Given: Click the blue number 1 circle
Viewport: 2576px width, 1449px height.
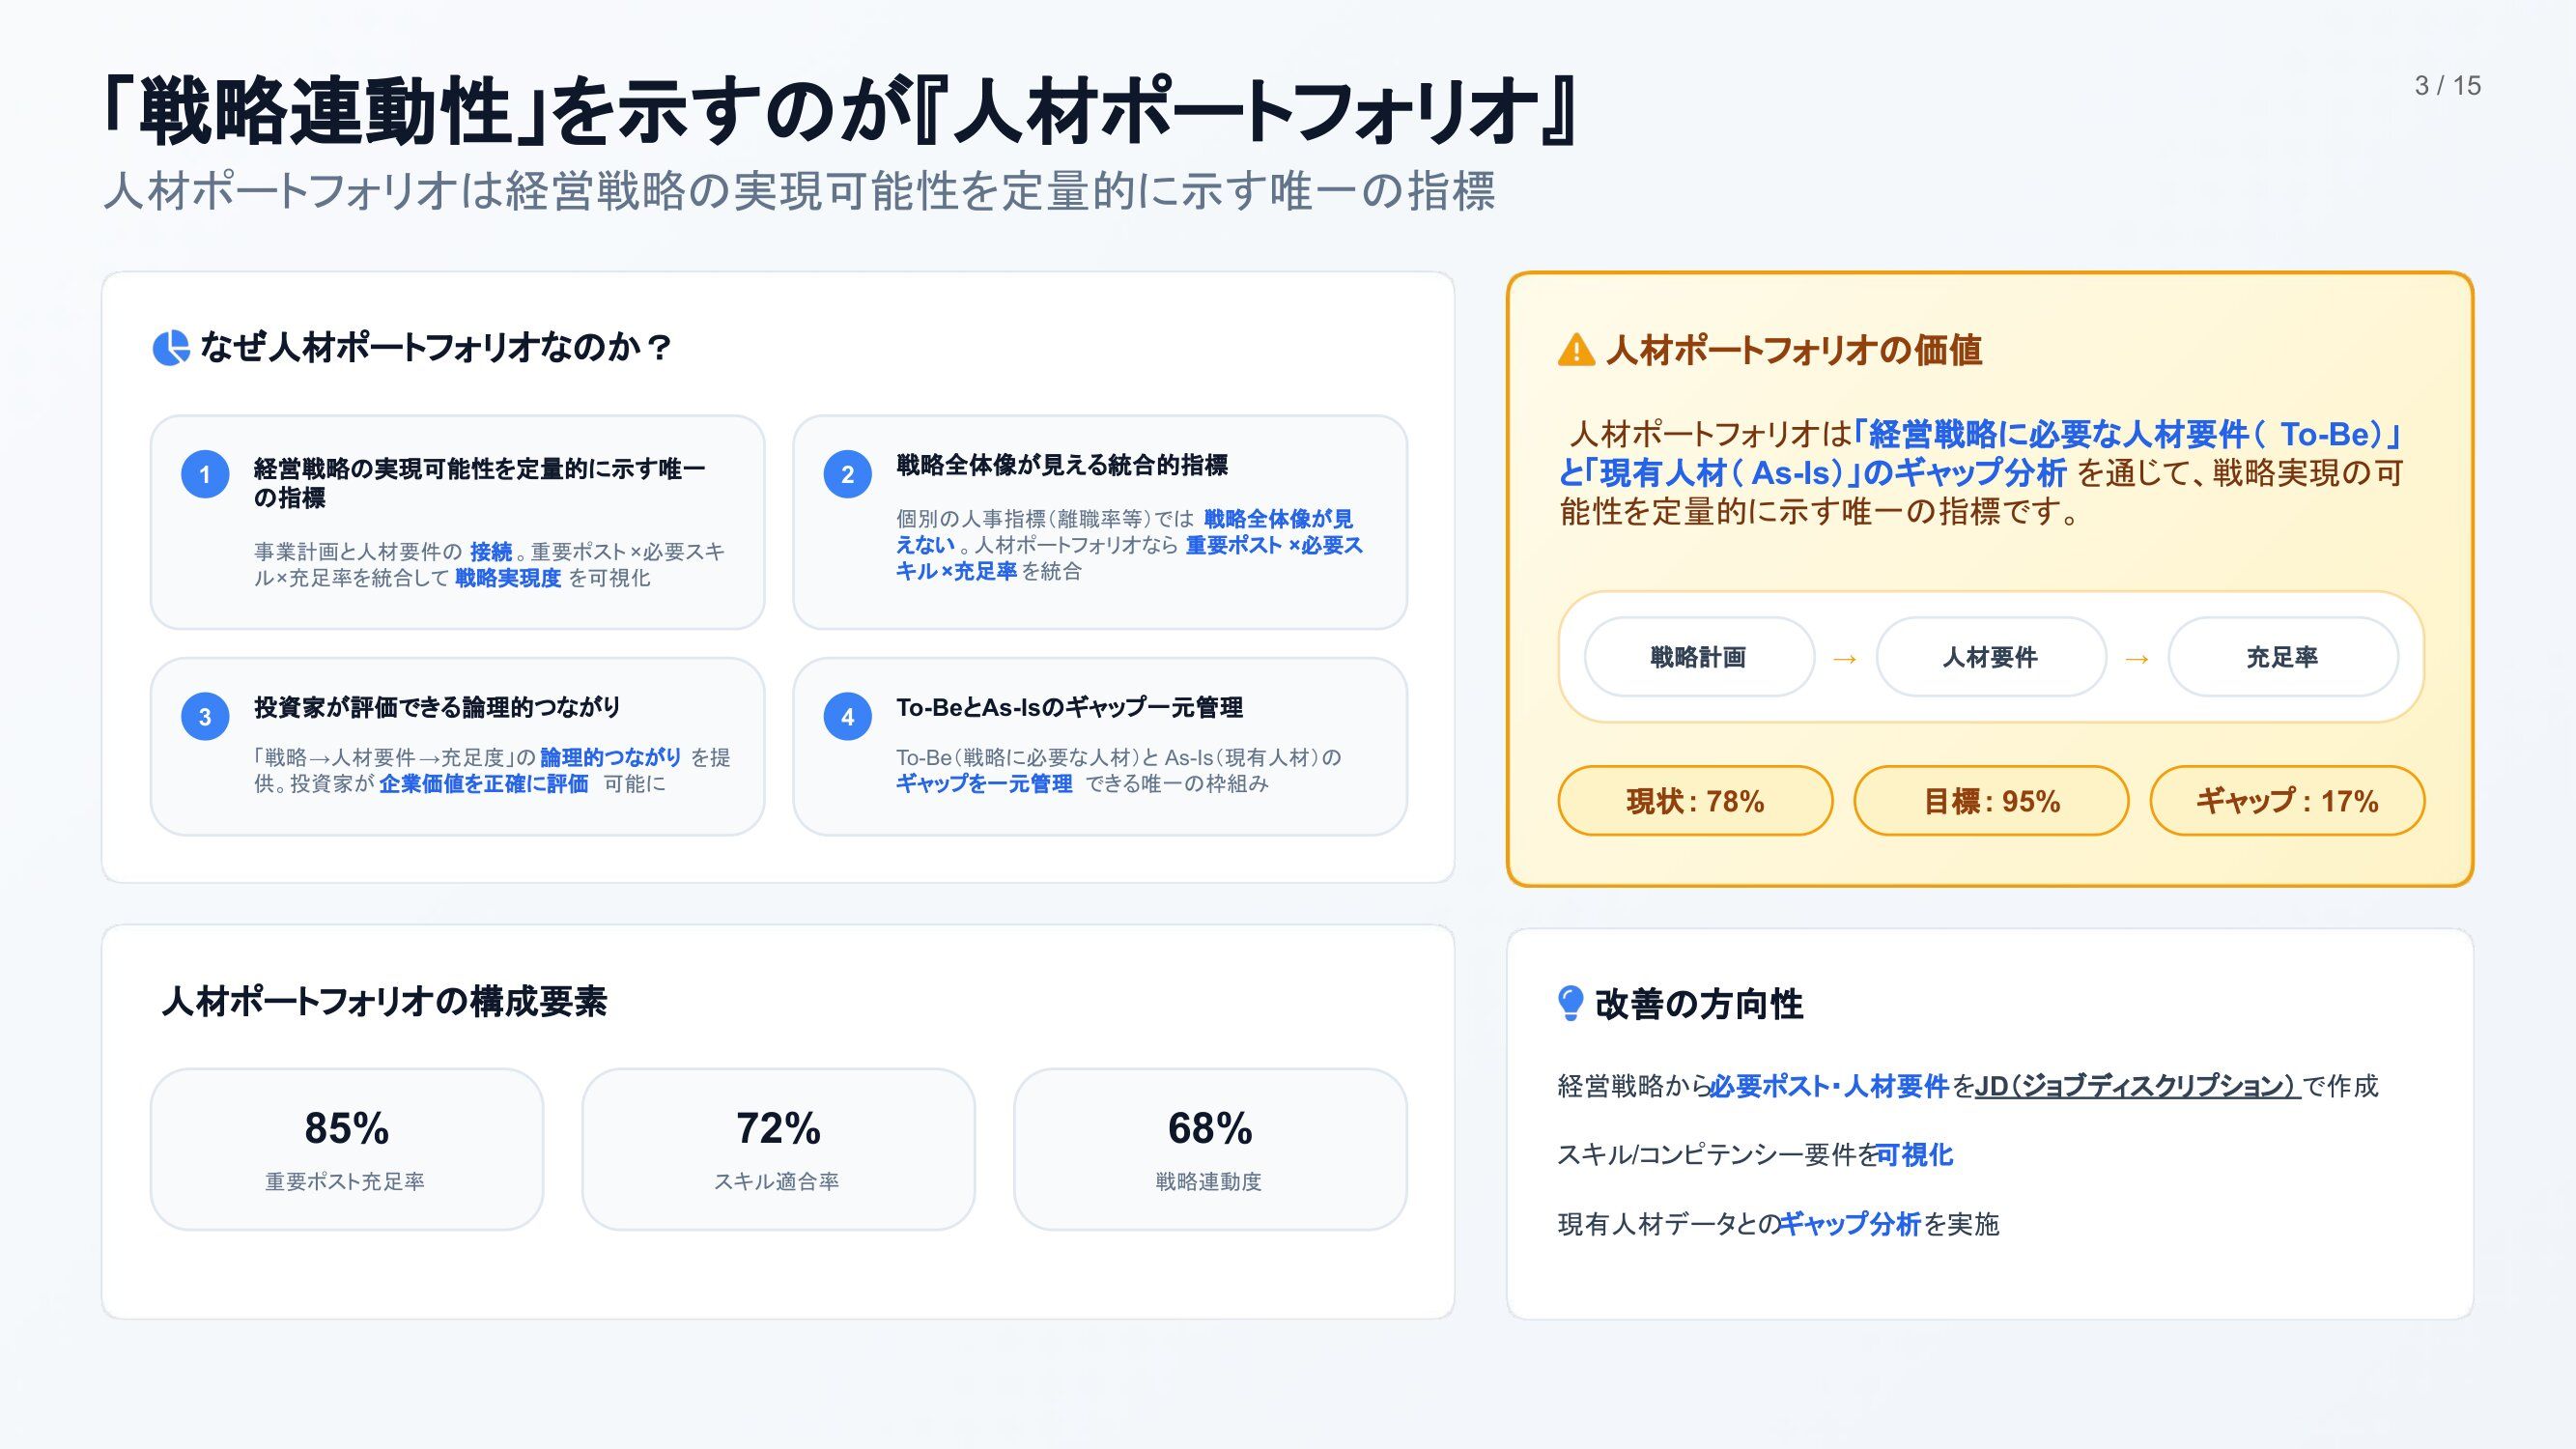Looking at the screenshot, I should tap(205, 474).
